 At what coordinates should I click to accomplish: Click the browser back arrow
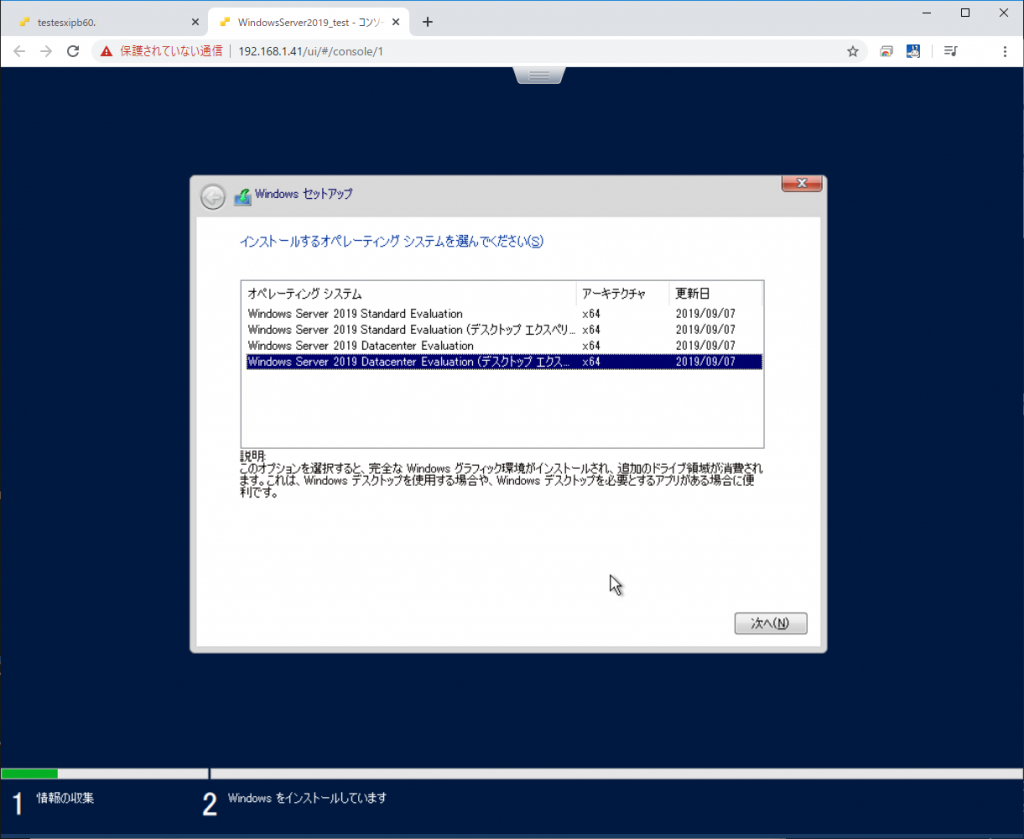tap(19, 51)
